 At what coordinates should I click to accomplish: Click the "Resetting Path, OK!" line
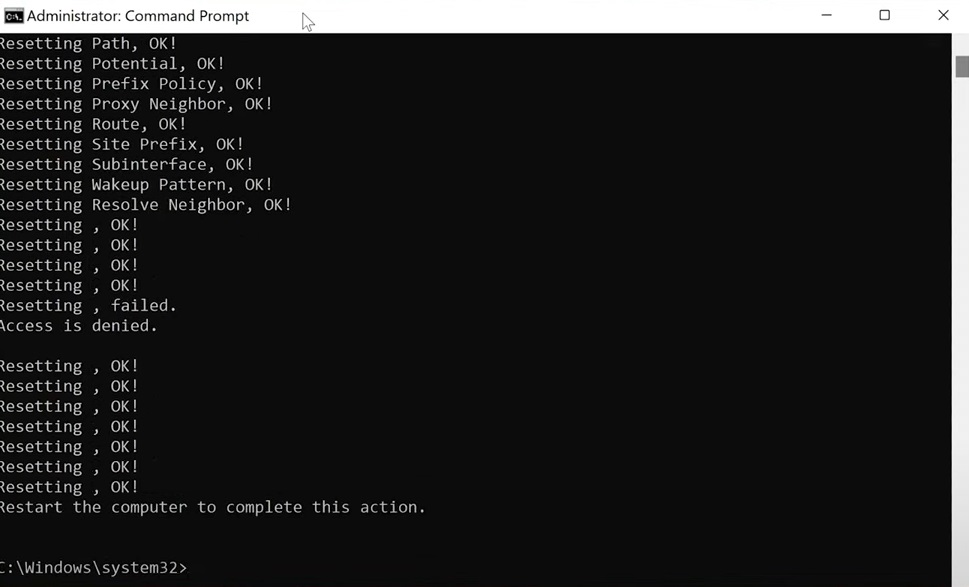pos(88,44)
